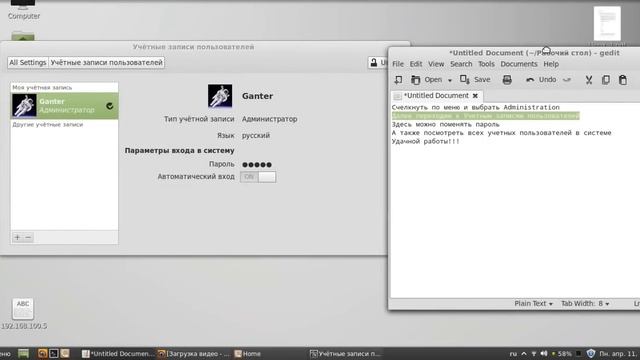Open the Edit menu in gedit

pyautogui.click(x=416, y=64)
